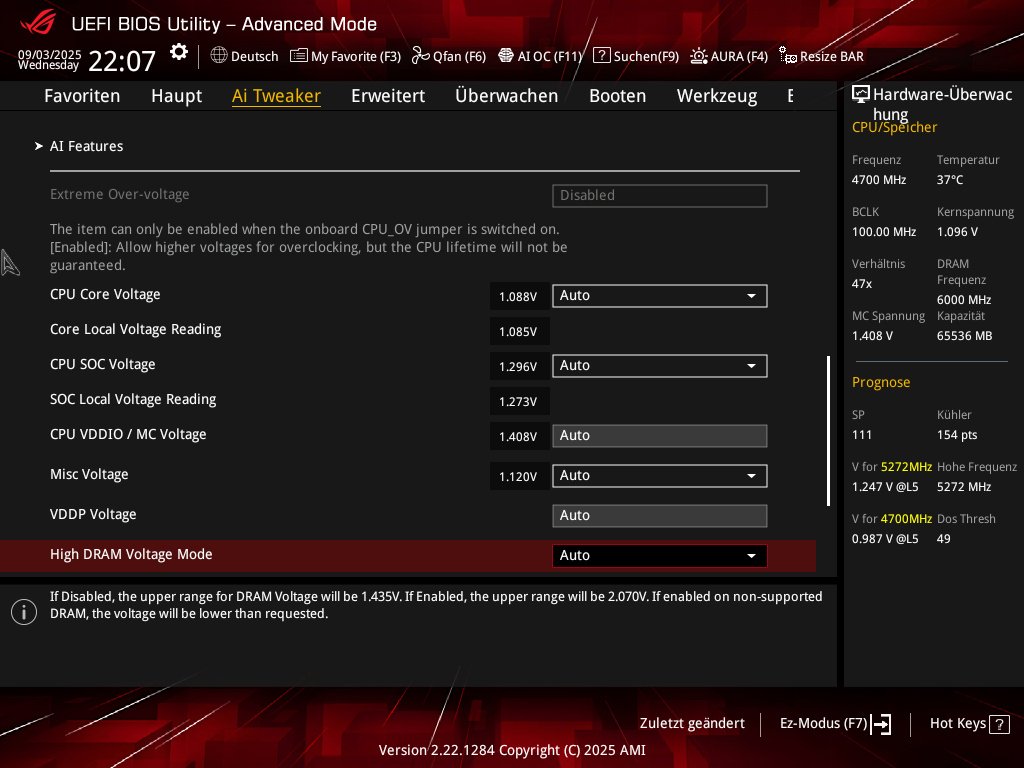Screen dimensions: 1024x768
Task: Open the High DRAM Voltage Mode dropdown
Action: 660,556
